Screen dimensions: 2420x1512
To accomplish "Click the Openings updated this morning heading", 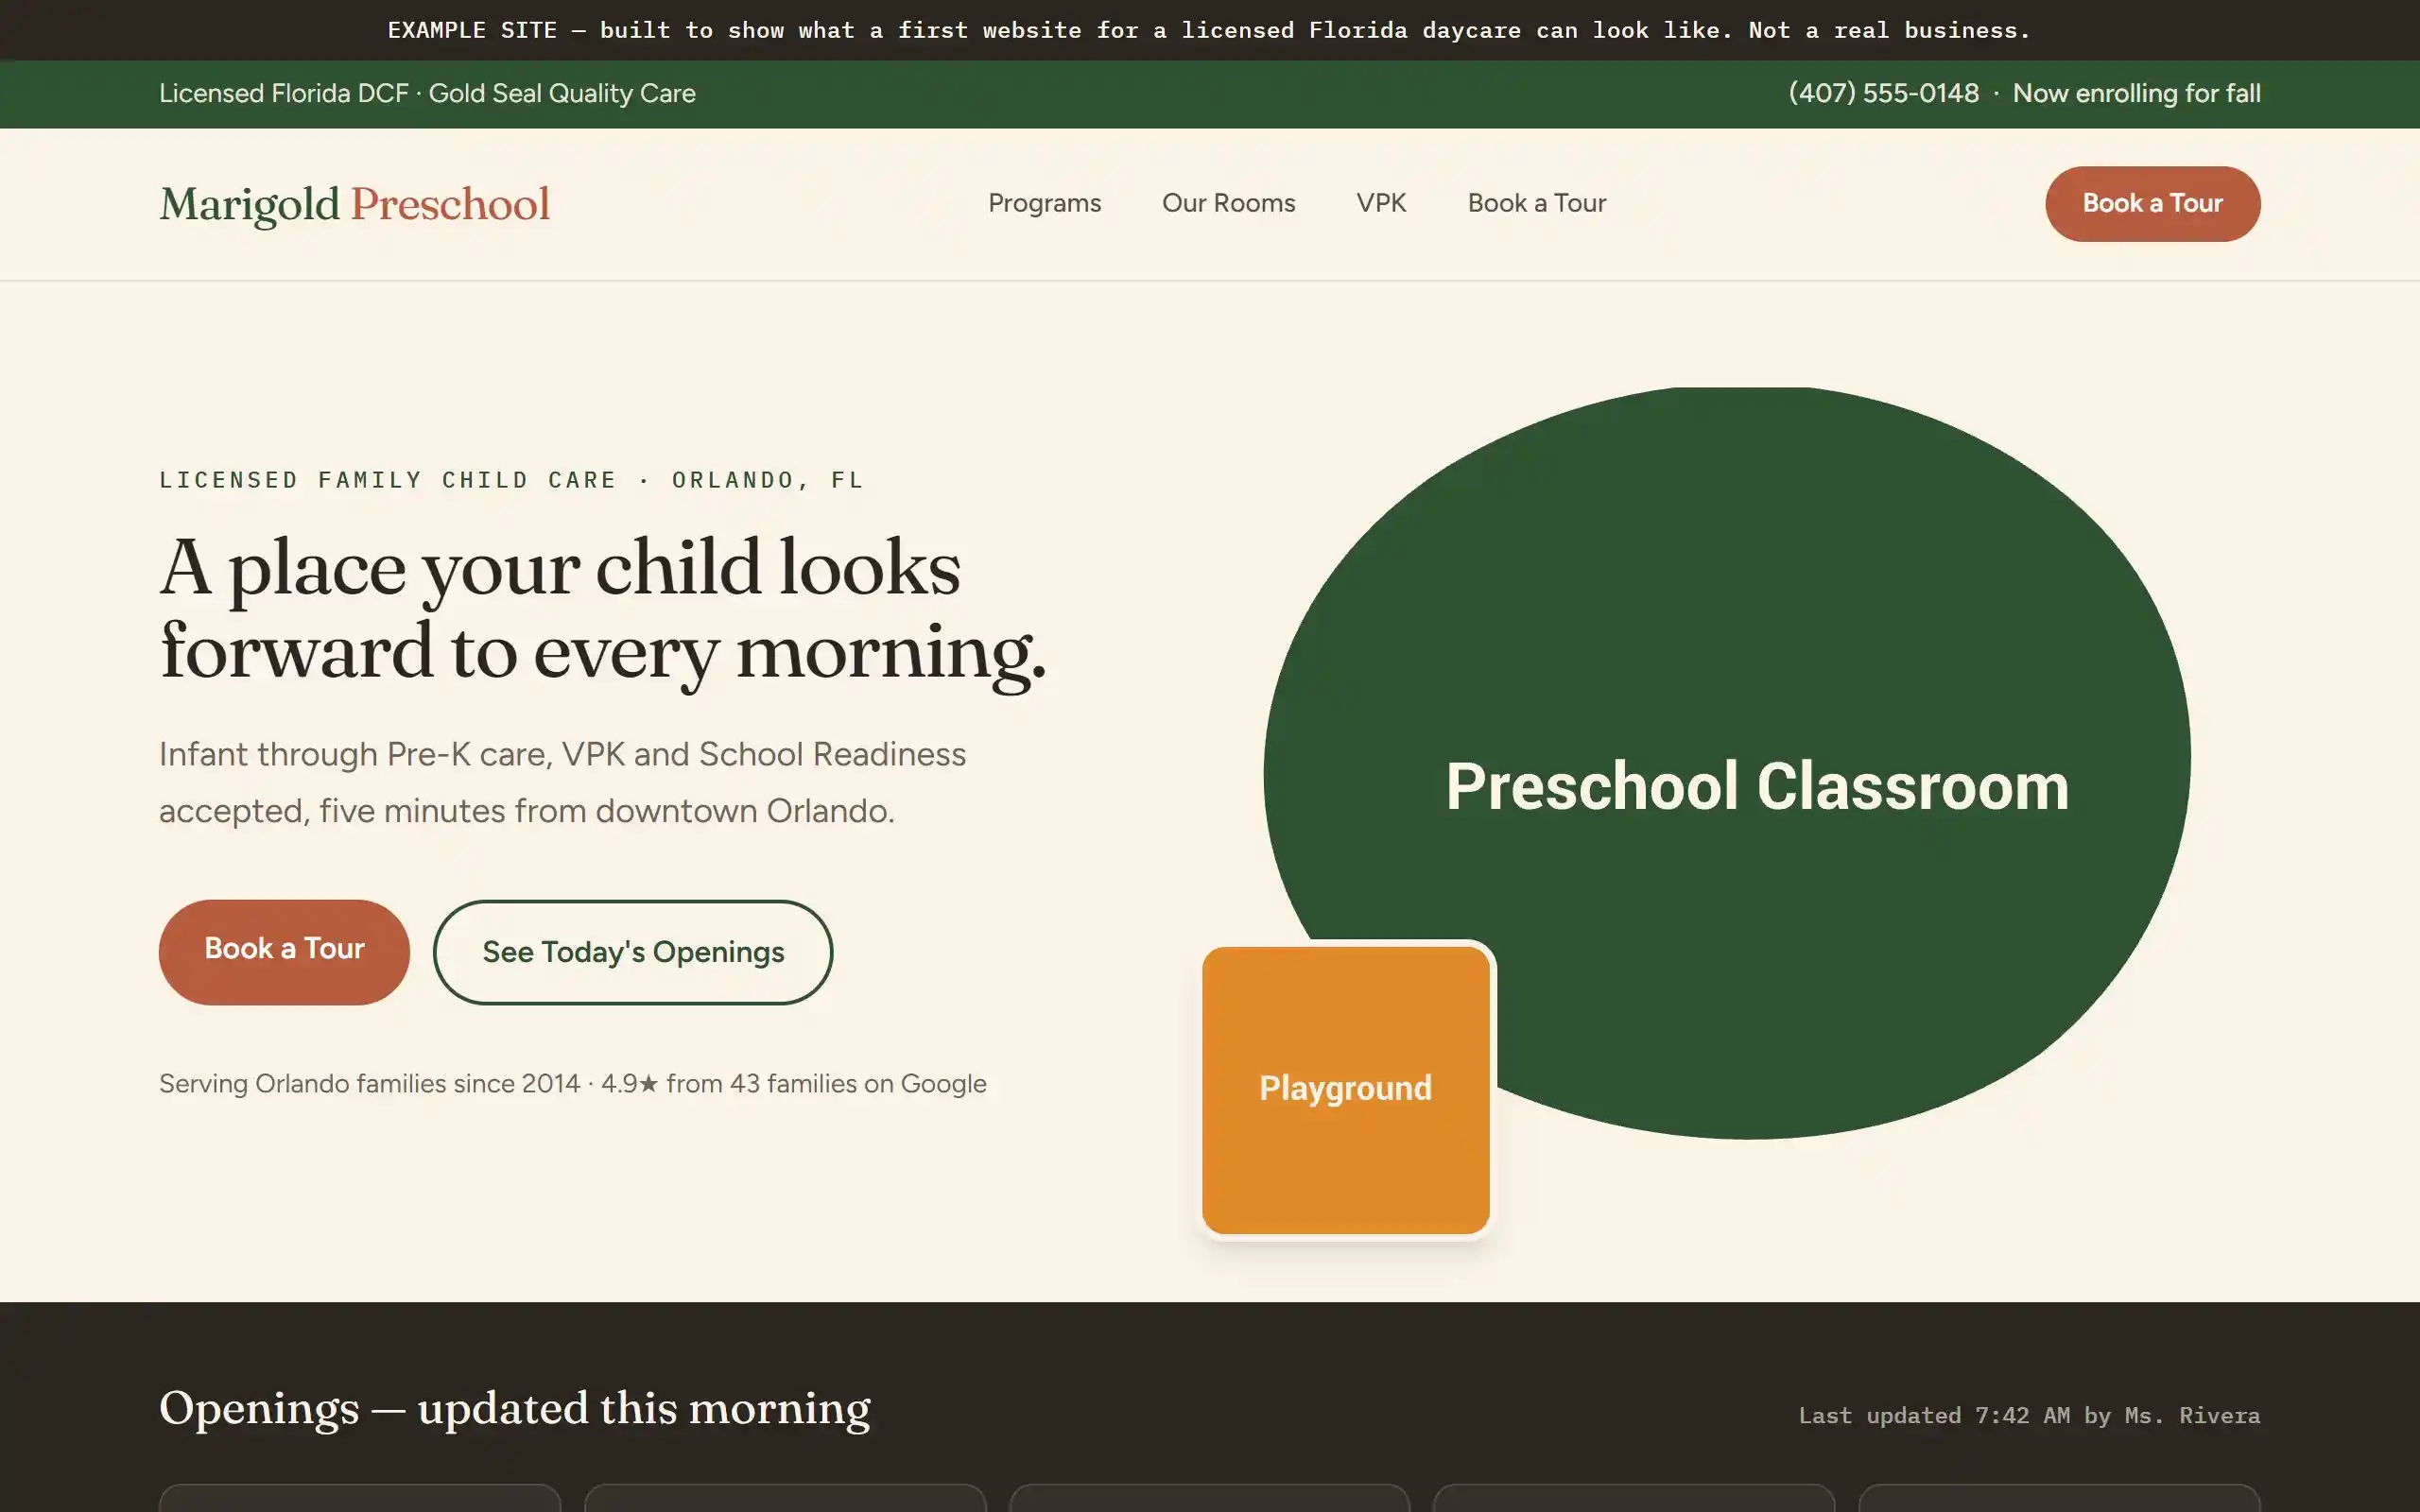I will 514,1408.
